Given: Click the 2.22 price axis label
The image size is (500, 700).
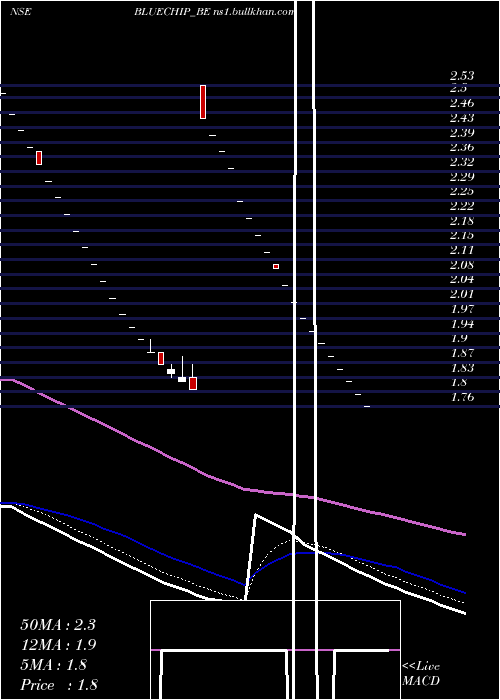Looking at the screenshot, I should (x=462, y=206).
